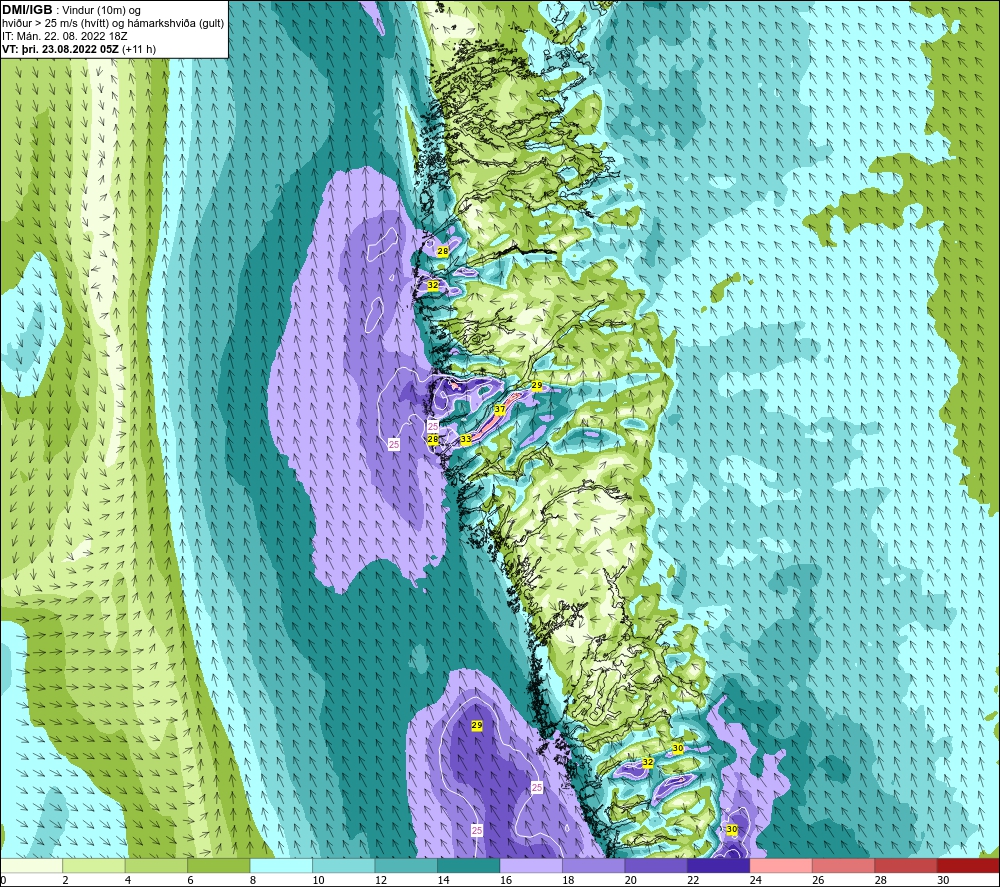The width and height of the screenshot is (1000, 887).
Task: Click the northern yellow 32 label below the 28
Action: click(x=432, y=285)
